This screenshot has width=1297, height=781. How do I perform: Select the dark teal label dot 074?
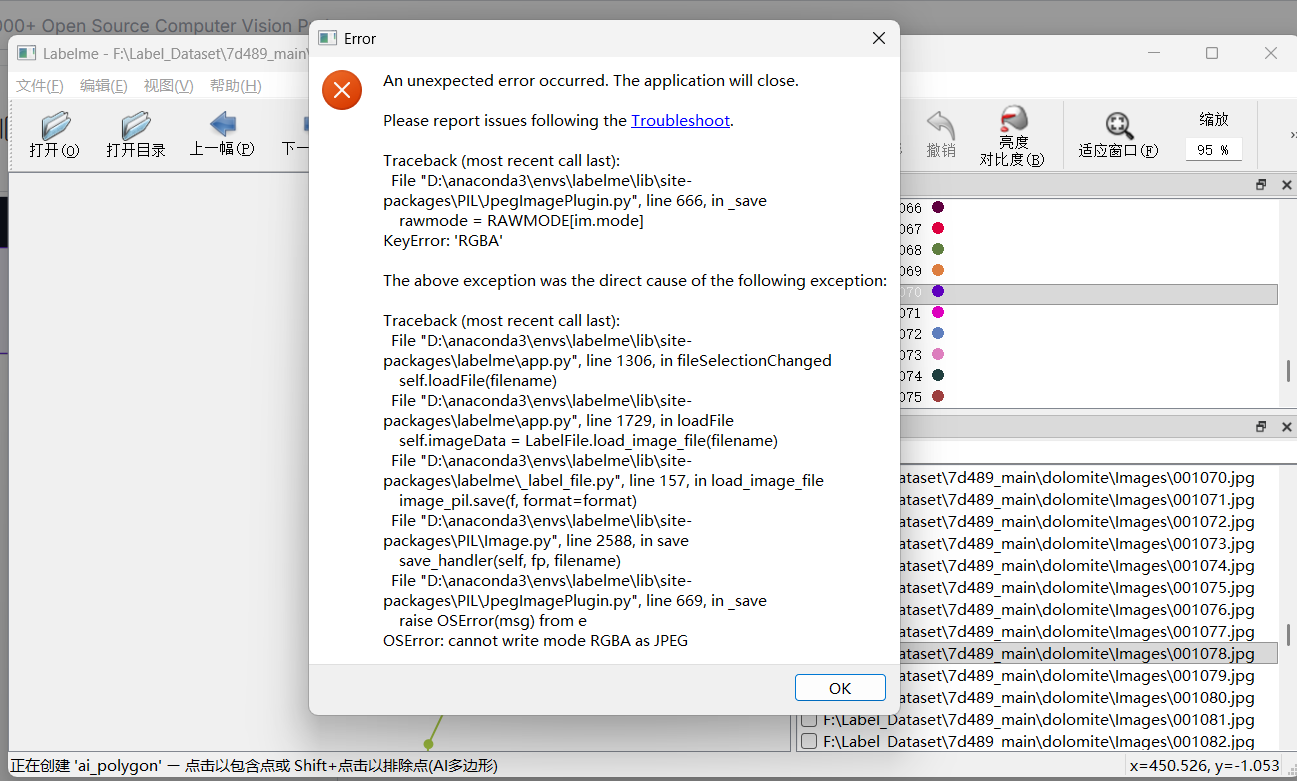pyautogui.click(x=938, y=376)
